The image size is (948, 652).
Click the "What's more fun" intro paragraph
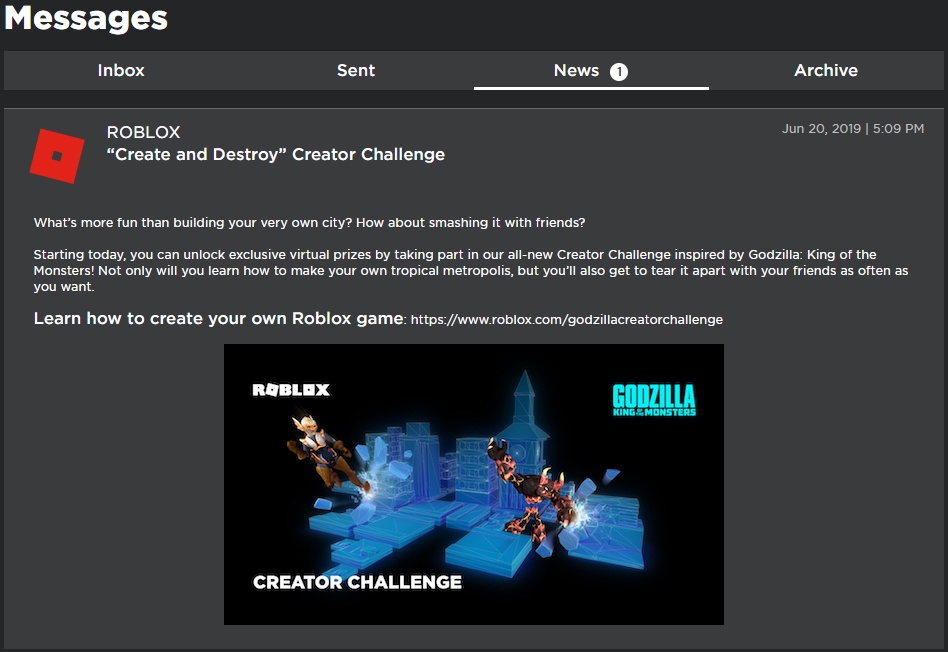pos(310,222)
